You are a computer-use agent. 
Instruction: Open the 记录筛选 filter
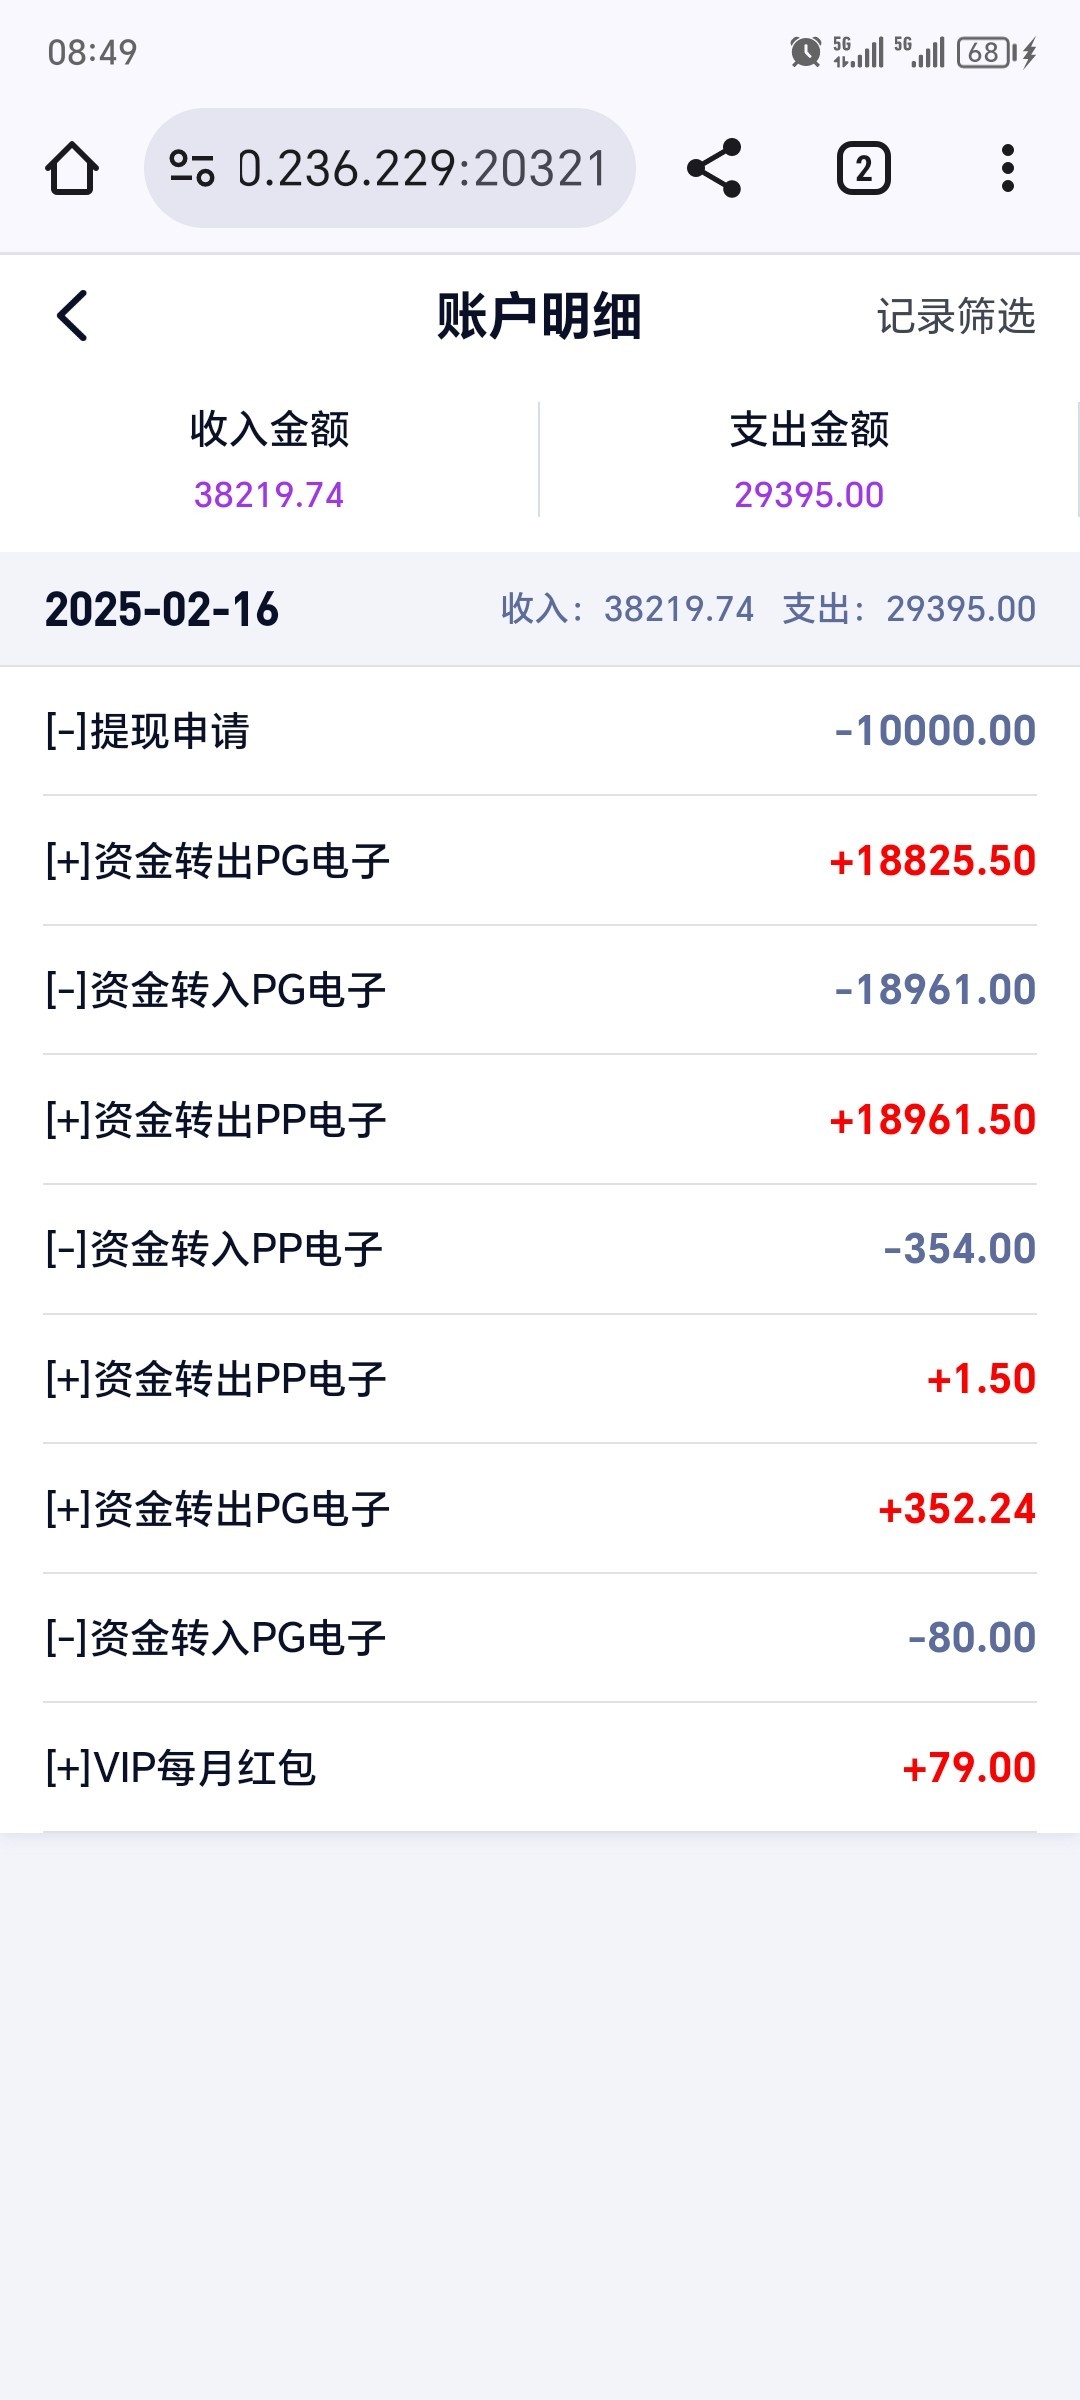pyautogui.click(x=955, y=316)
